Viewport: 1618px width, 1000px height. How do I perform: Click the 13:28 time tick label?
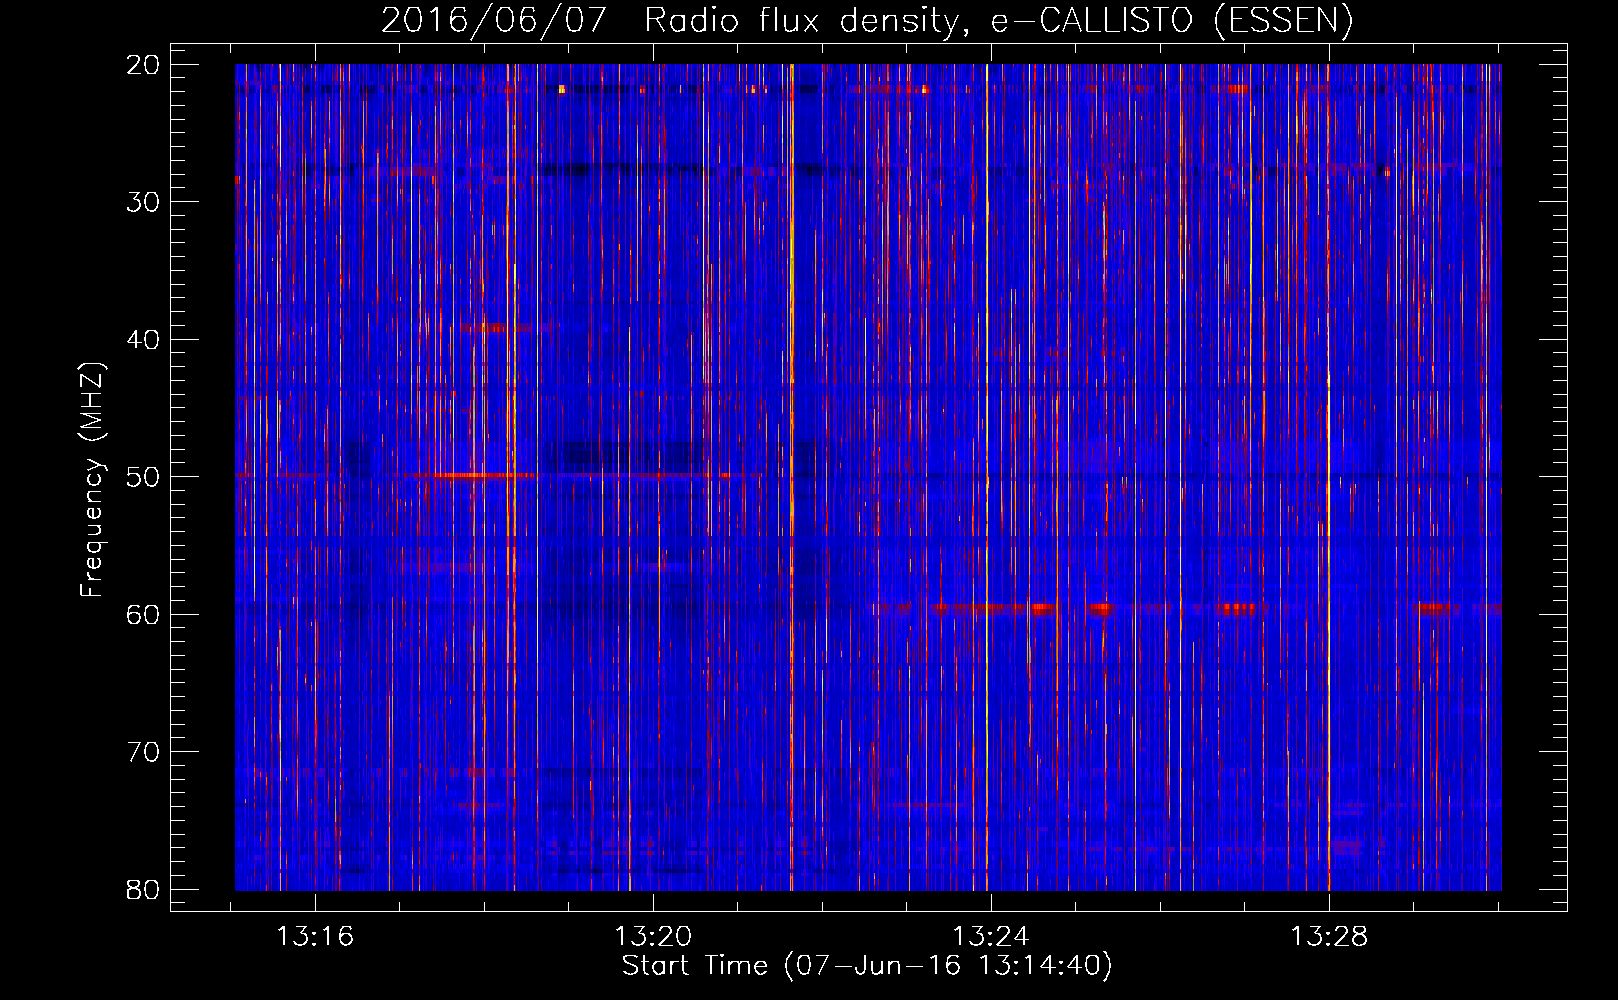point(1329,937)
